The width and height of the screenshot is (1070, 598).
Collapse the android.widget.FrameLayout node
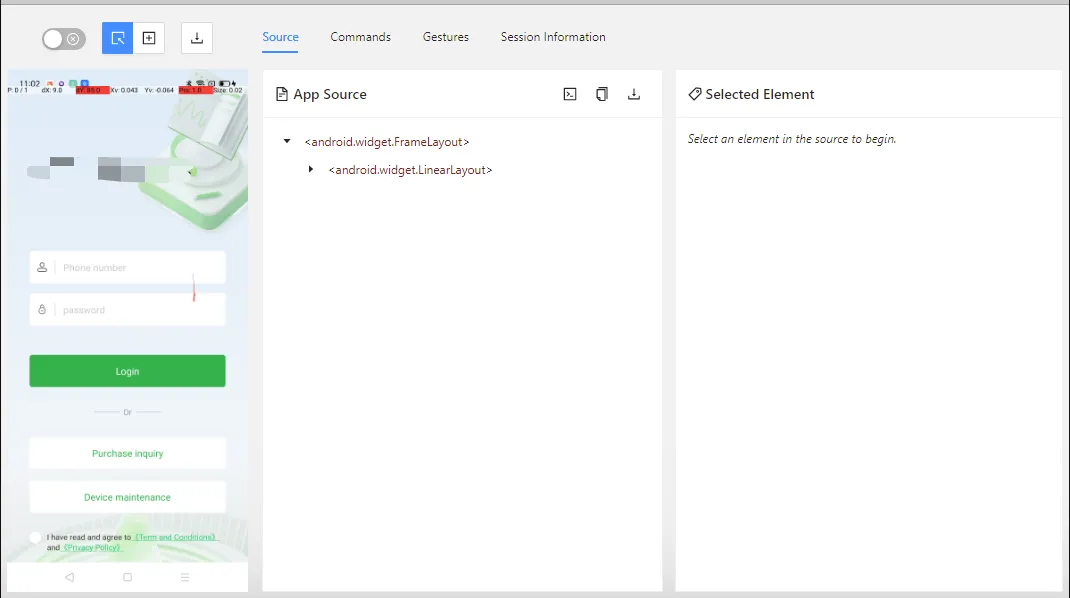pos(288,142)
